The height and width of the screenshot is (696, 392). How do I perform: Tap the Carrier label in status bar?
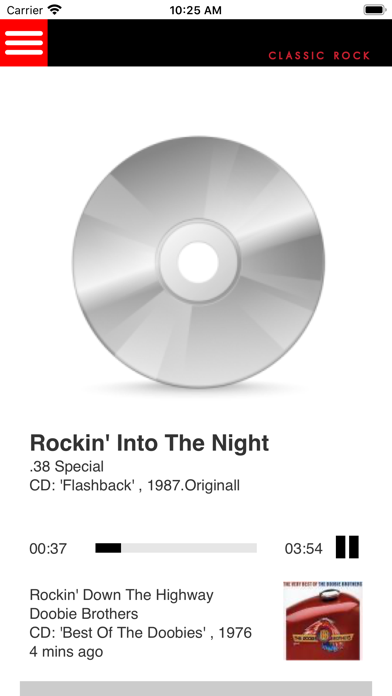click(25, 10)
